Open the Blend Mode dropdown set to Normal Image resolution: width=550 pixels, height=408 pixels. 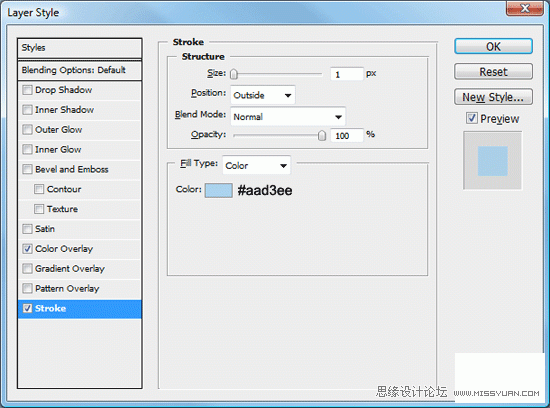tap(288, 116)
